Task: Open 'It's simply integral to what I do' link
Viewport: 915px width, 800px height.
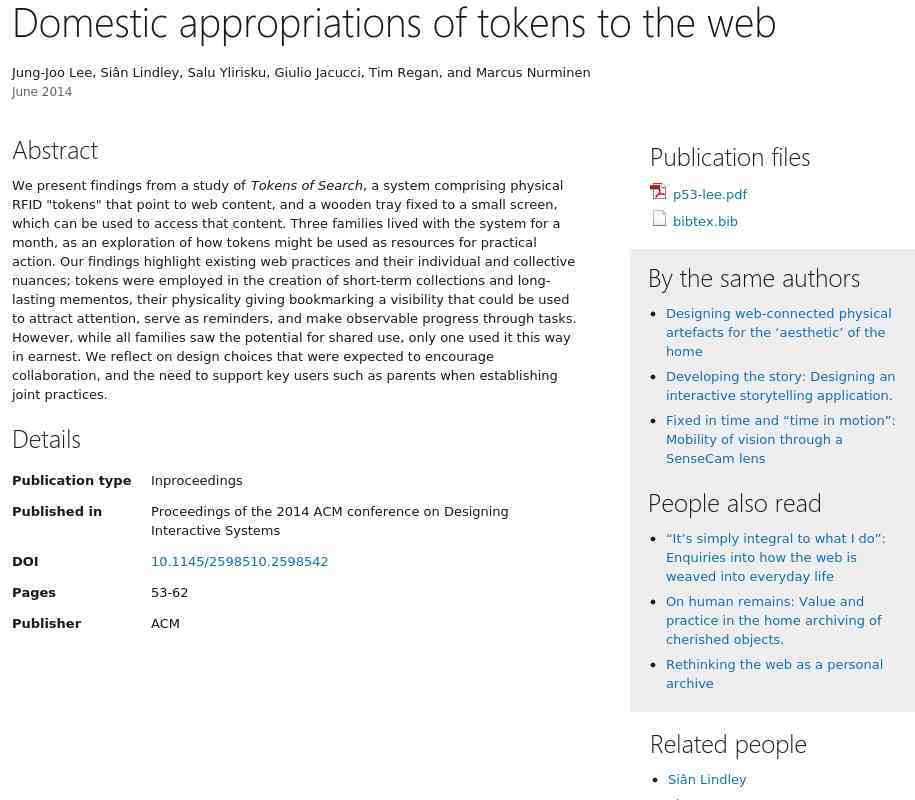Action: pyautogui.click(x=776, y=557)
